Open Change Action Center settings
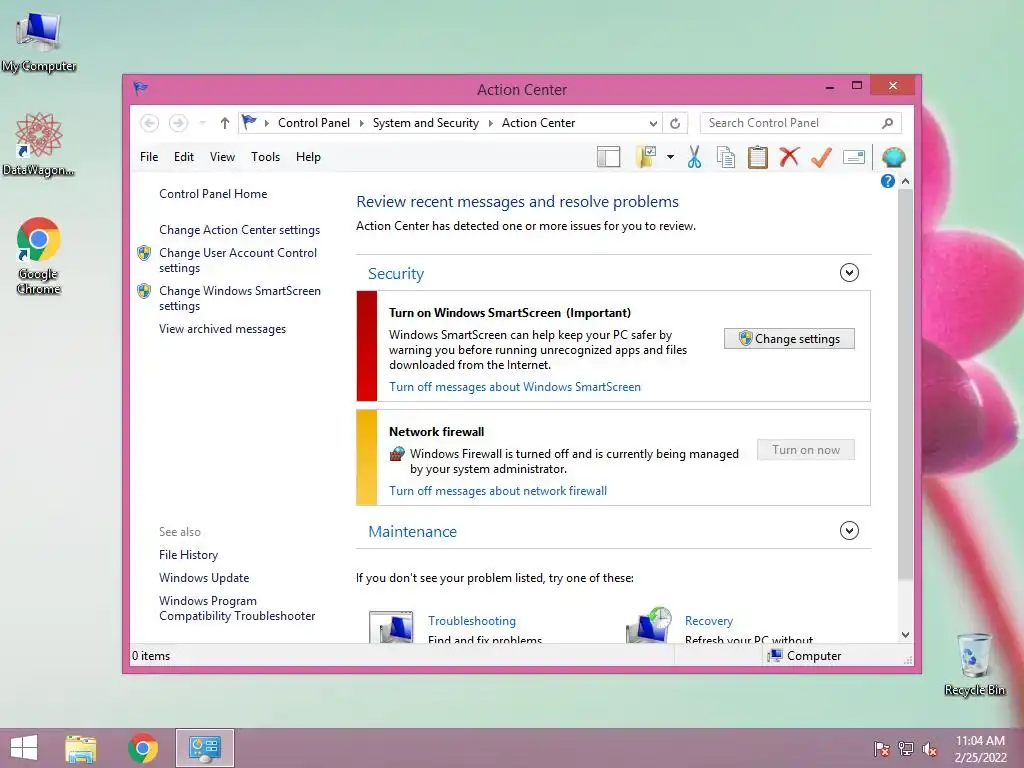 pyautogui.click(x=239, y=230)
